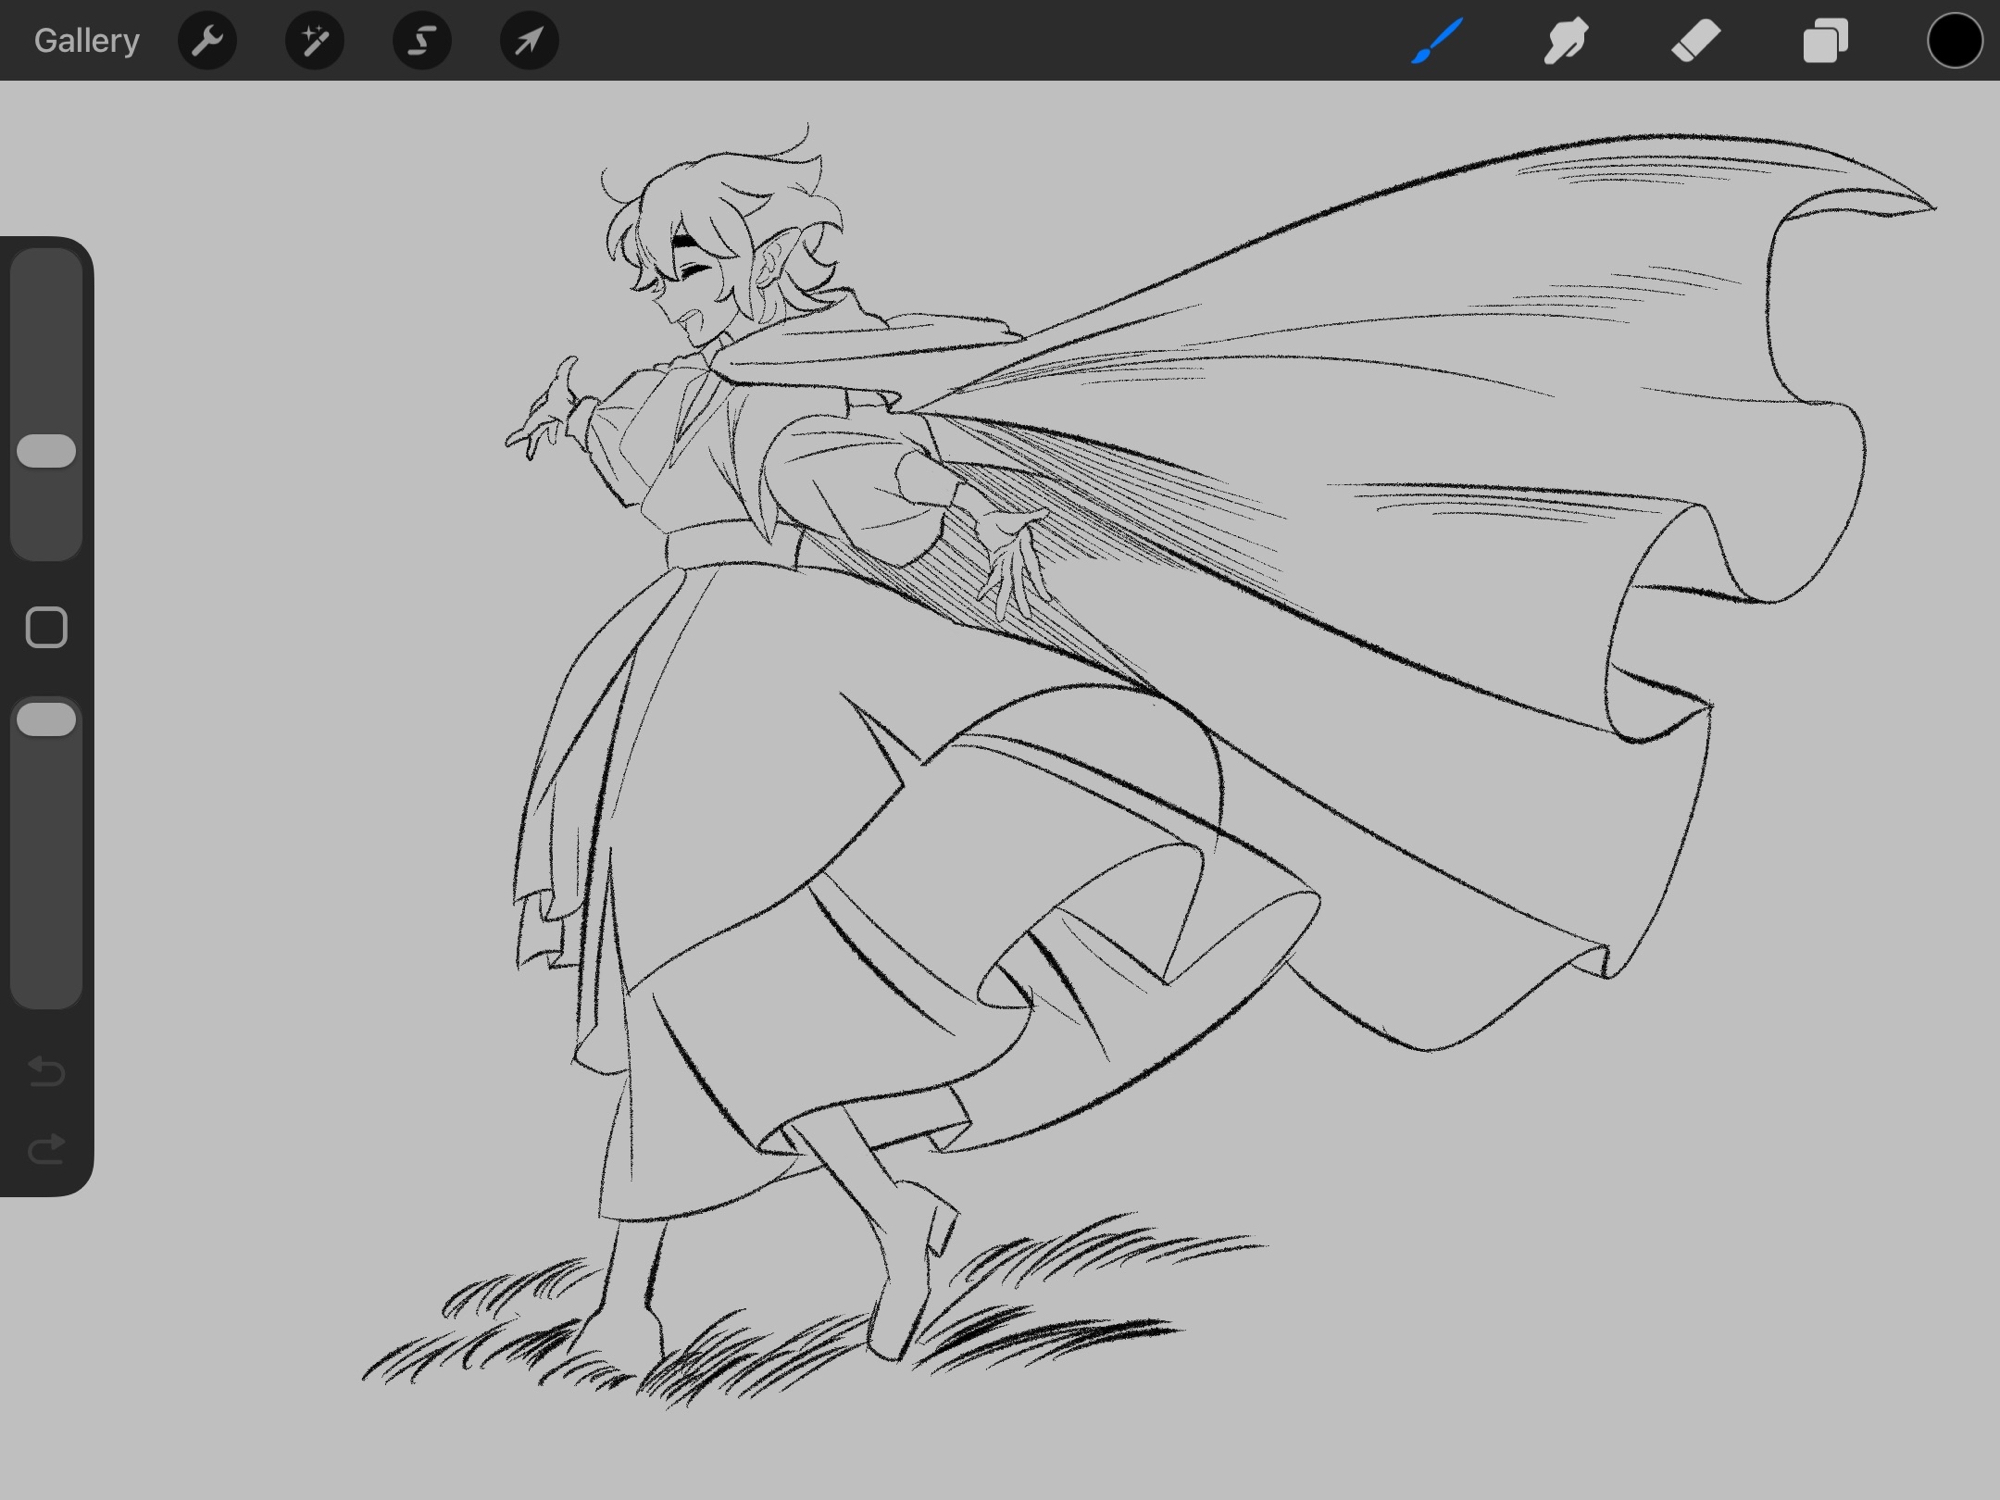2000x1500 pixels.
Task: Click the brush opacity slider handle
Action: coord(47,719)
